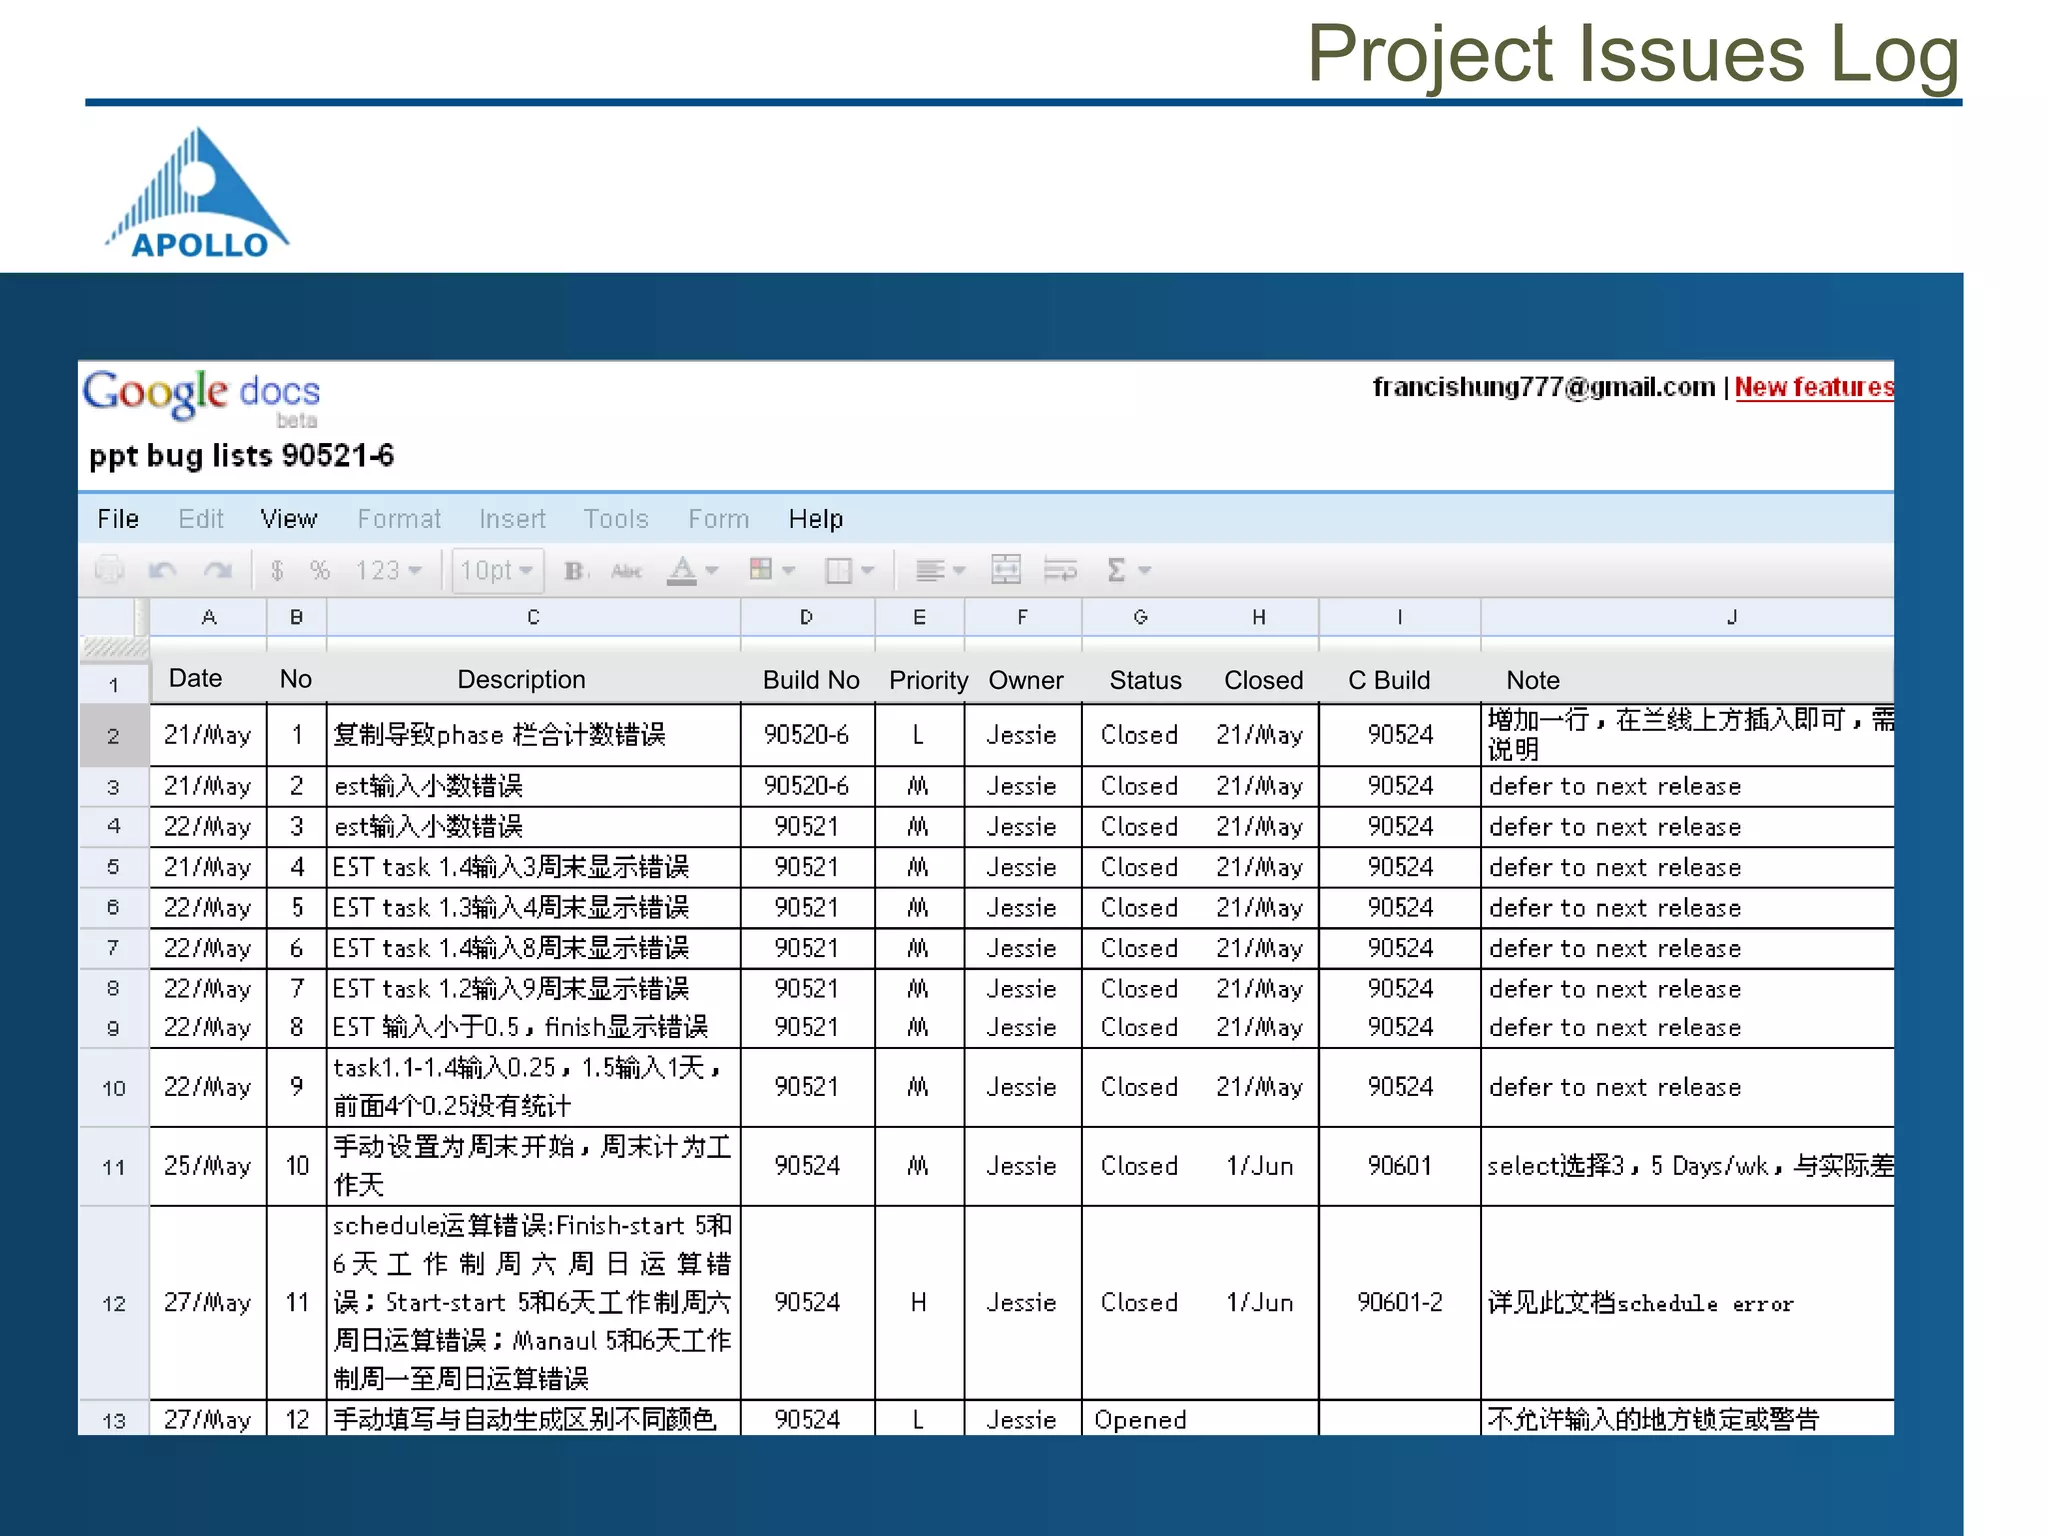
Task: Select row 12 header
Action: point(113,1304)
